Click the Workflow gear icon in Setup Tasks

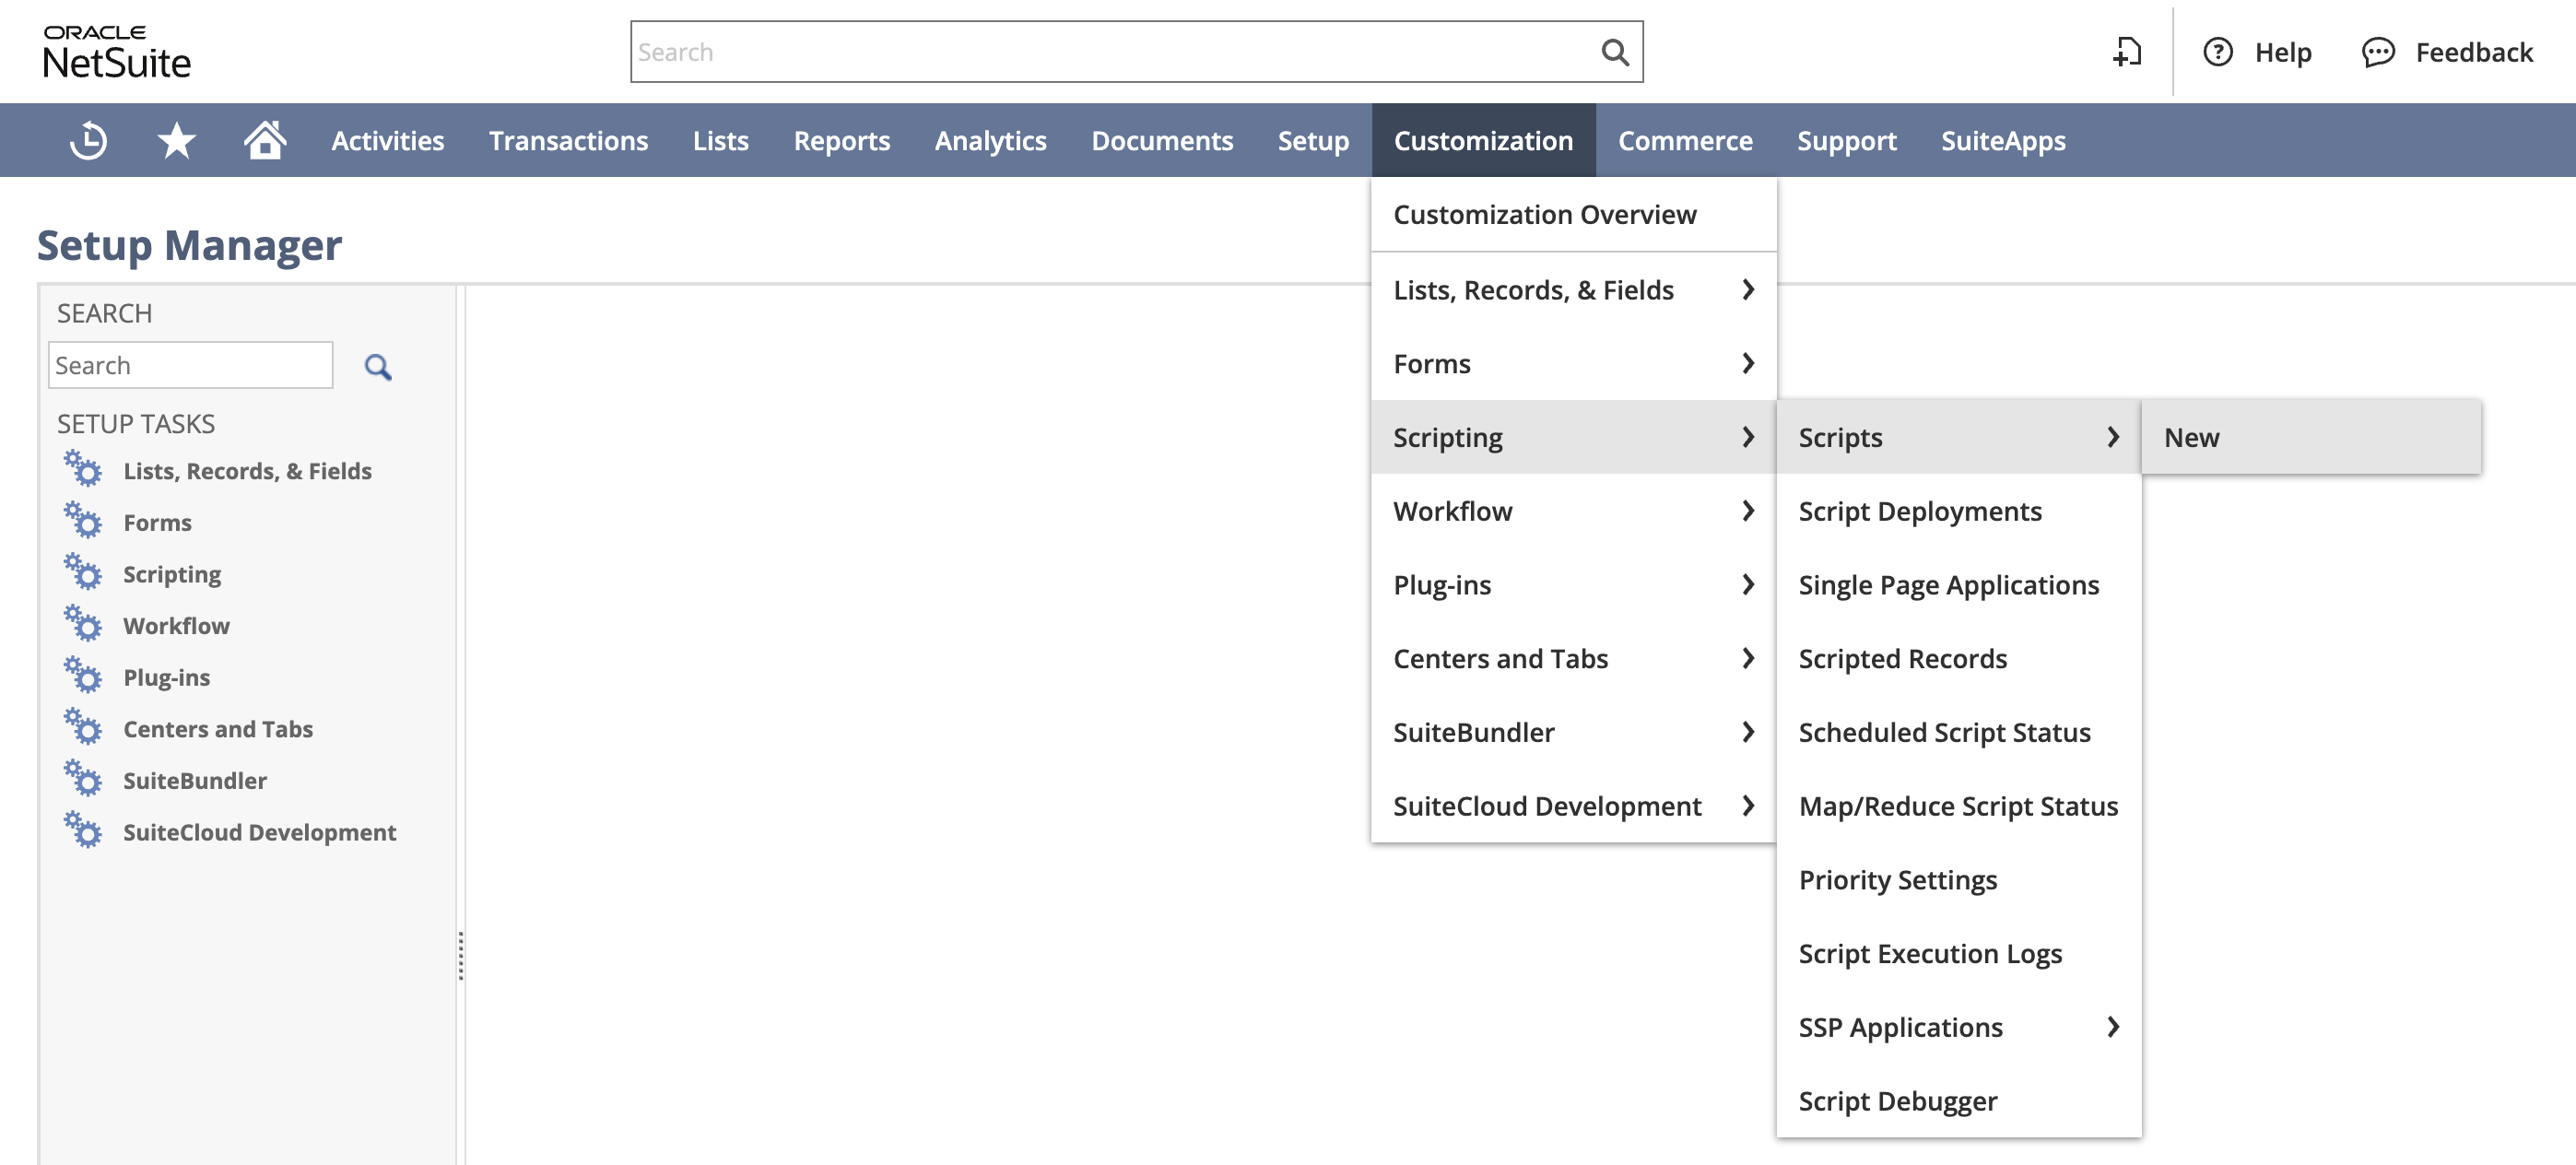[x=85, y=624]
